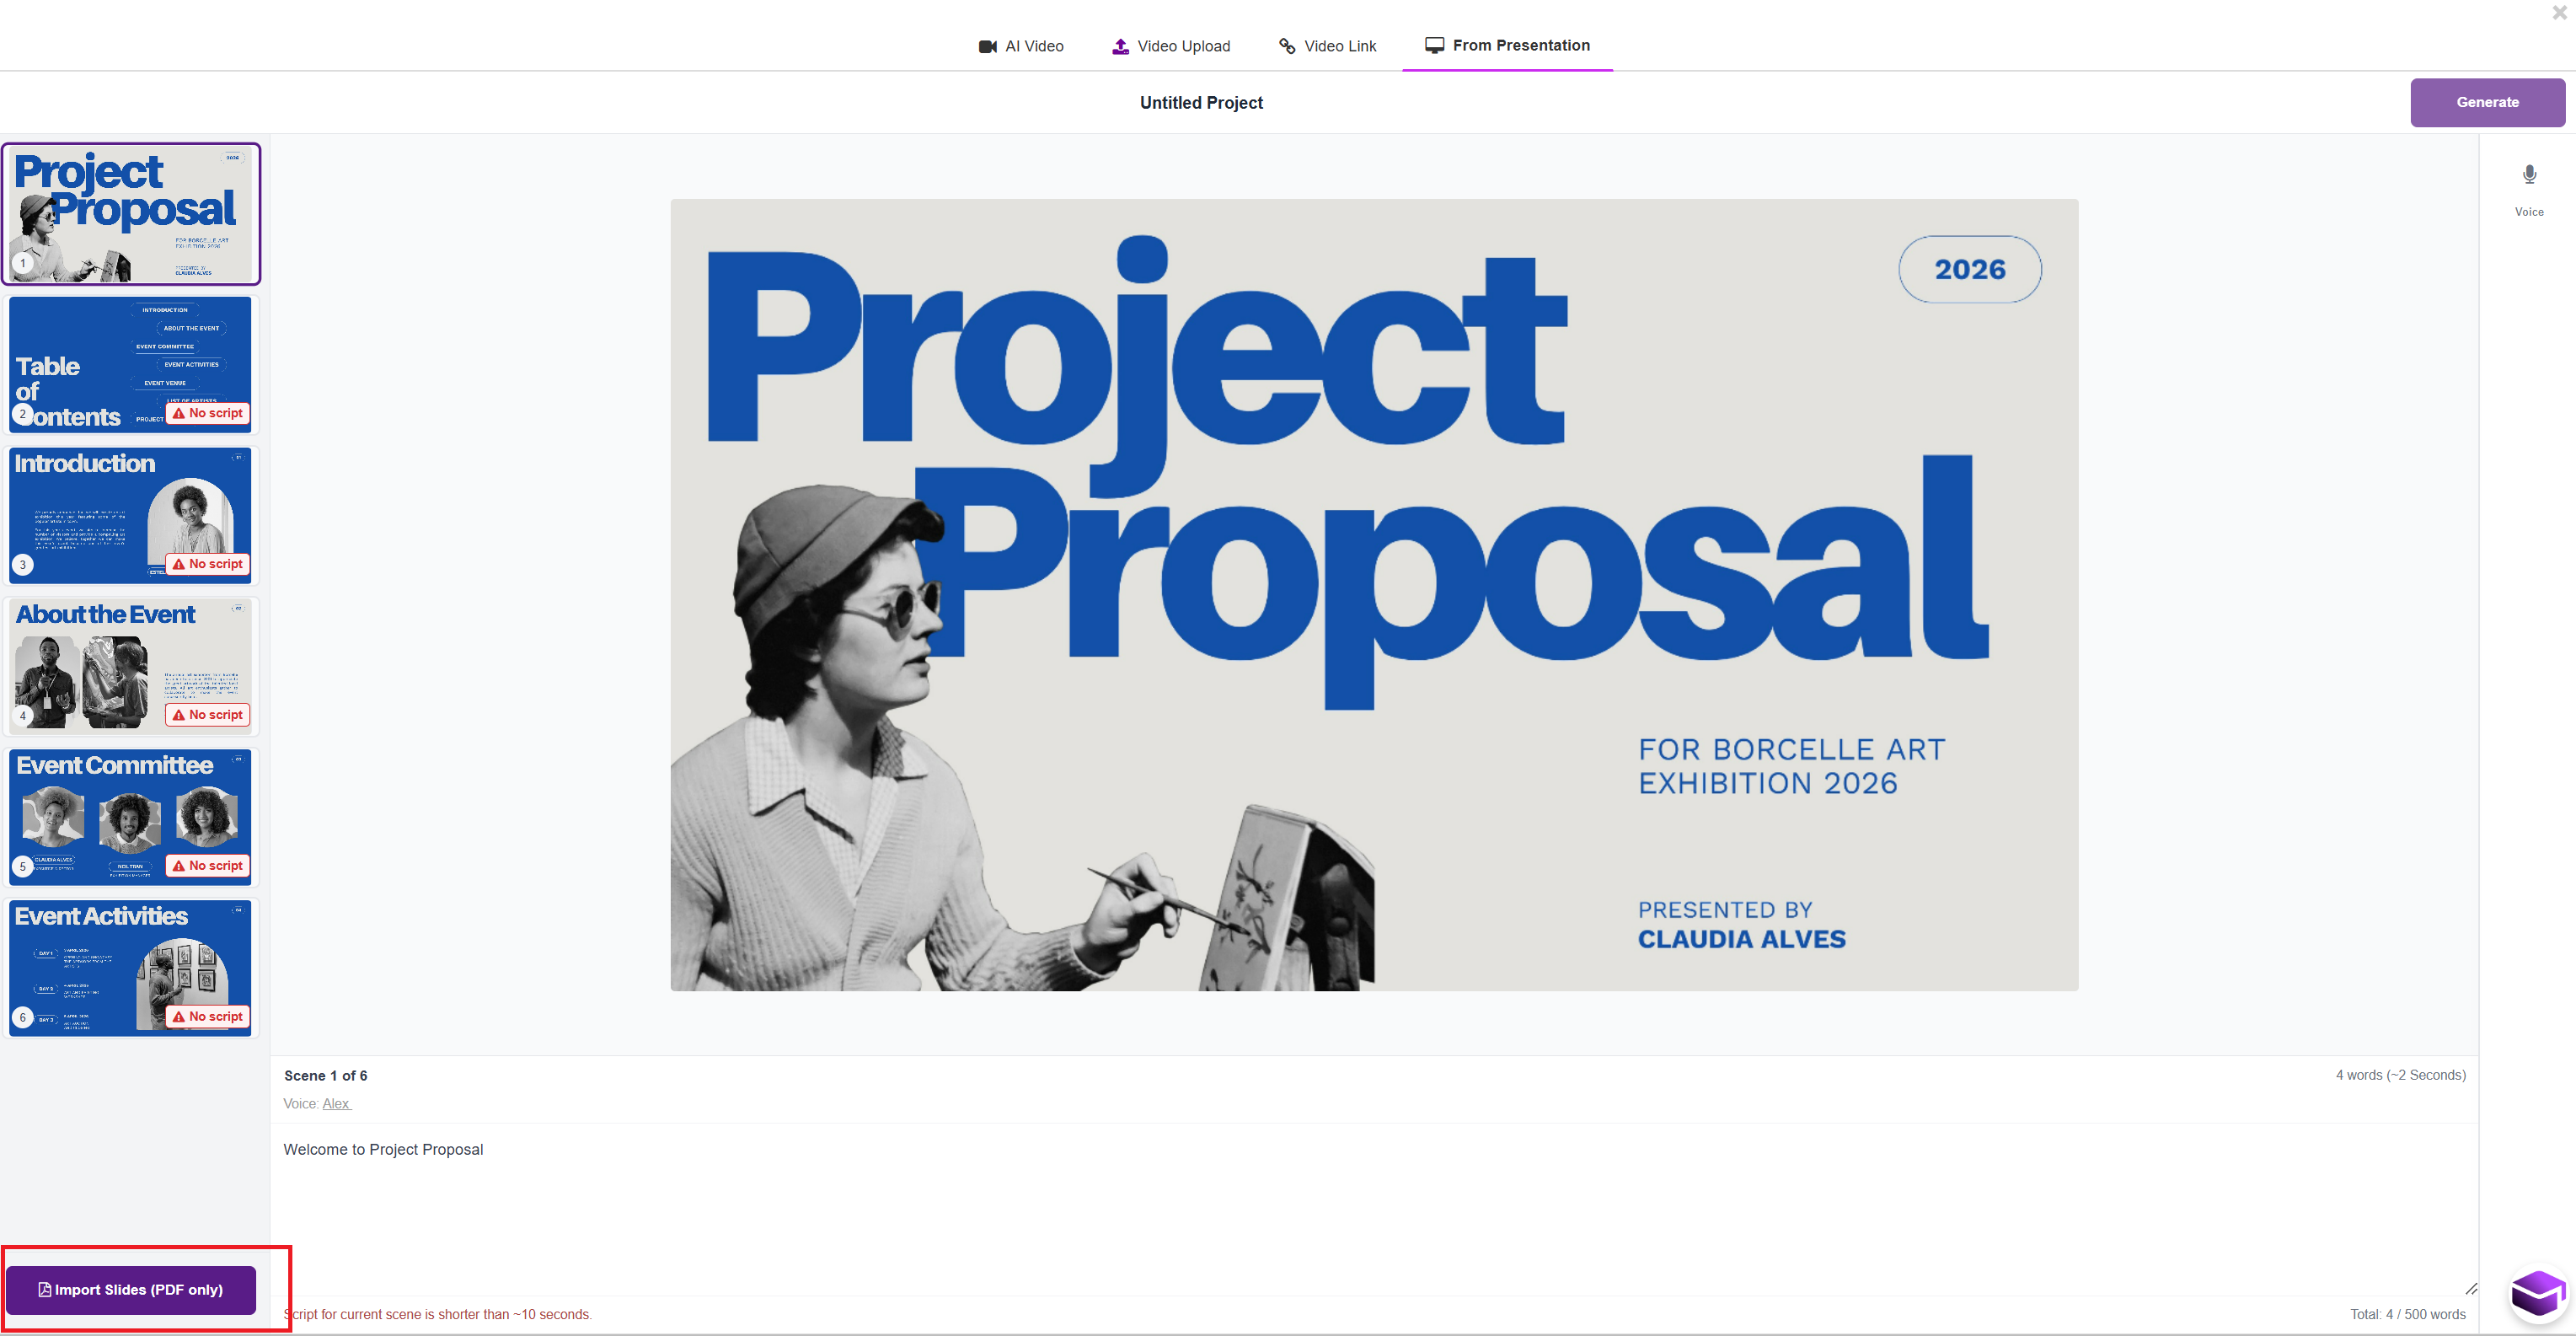The width and height of the screenshot is (2576, 1336).
Task: Click the script box resize handle
Action: 2470,1289
